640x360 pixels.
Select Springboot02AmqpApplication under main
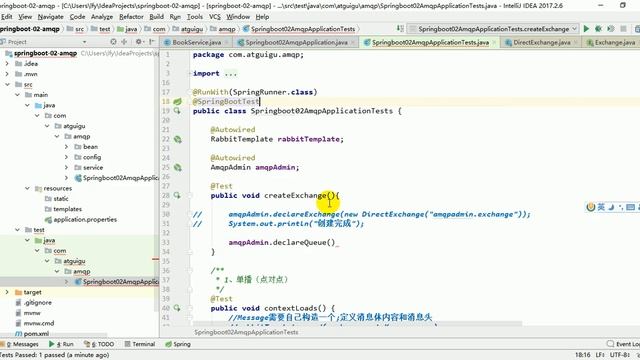[x=117, y=178]
